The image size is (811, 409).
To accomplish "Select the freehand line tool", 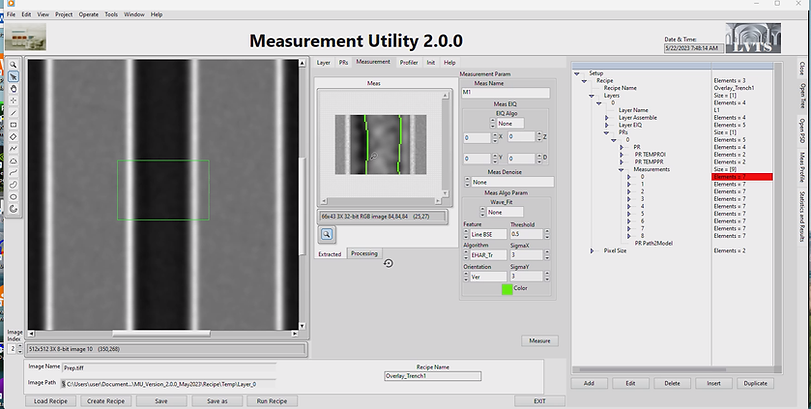I will (x=13, y=173).
